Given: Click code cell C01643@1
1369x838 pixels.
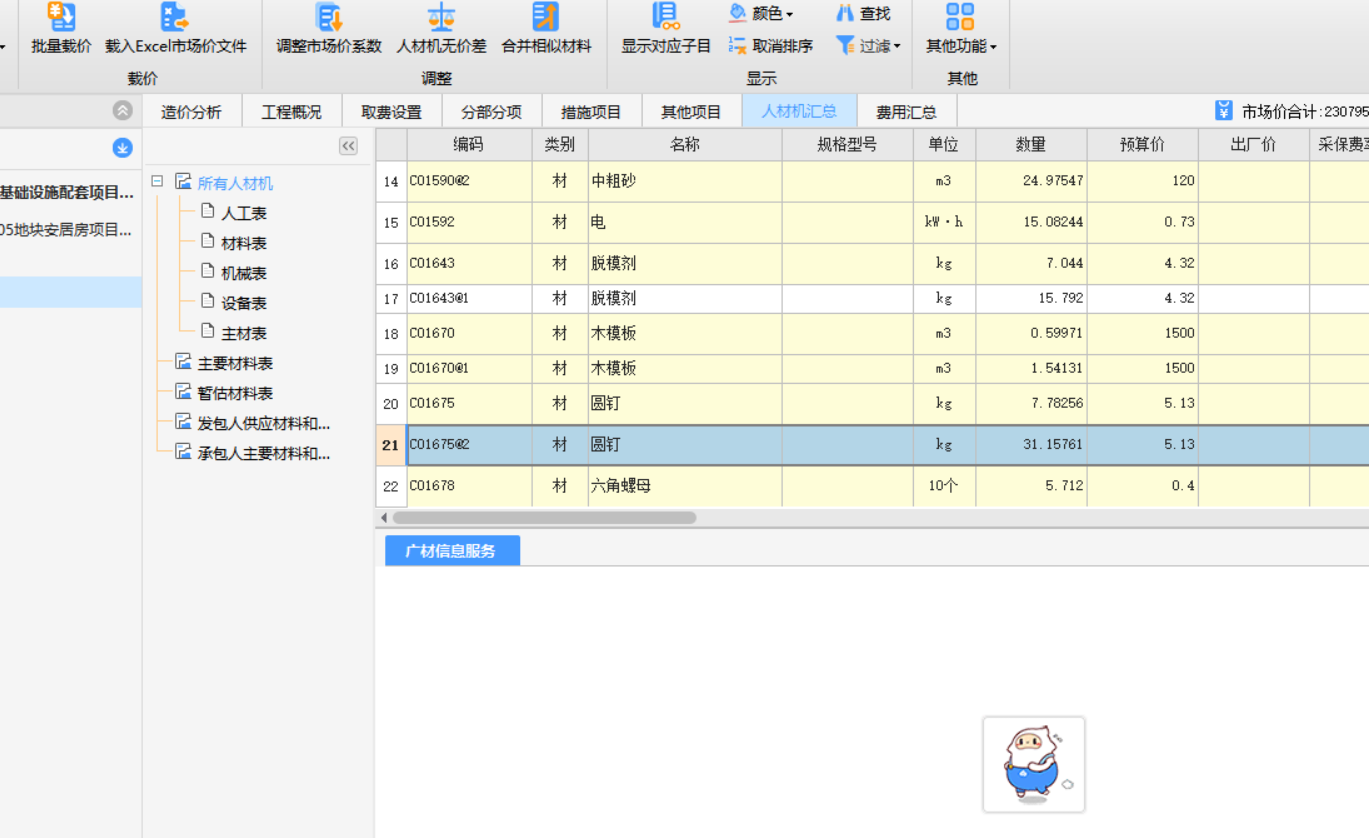Looking at the screenshot, I should point(469,298).
